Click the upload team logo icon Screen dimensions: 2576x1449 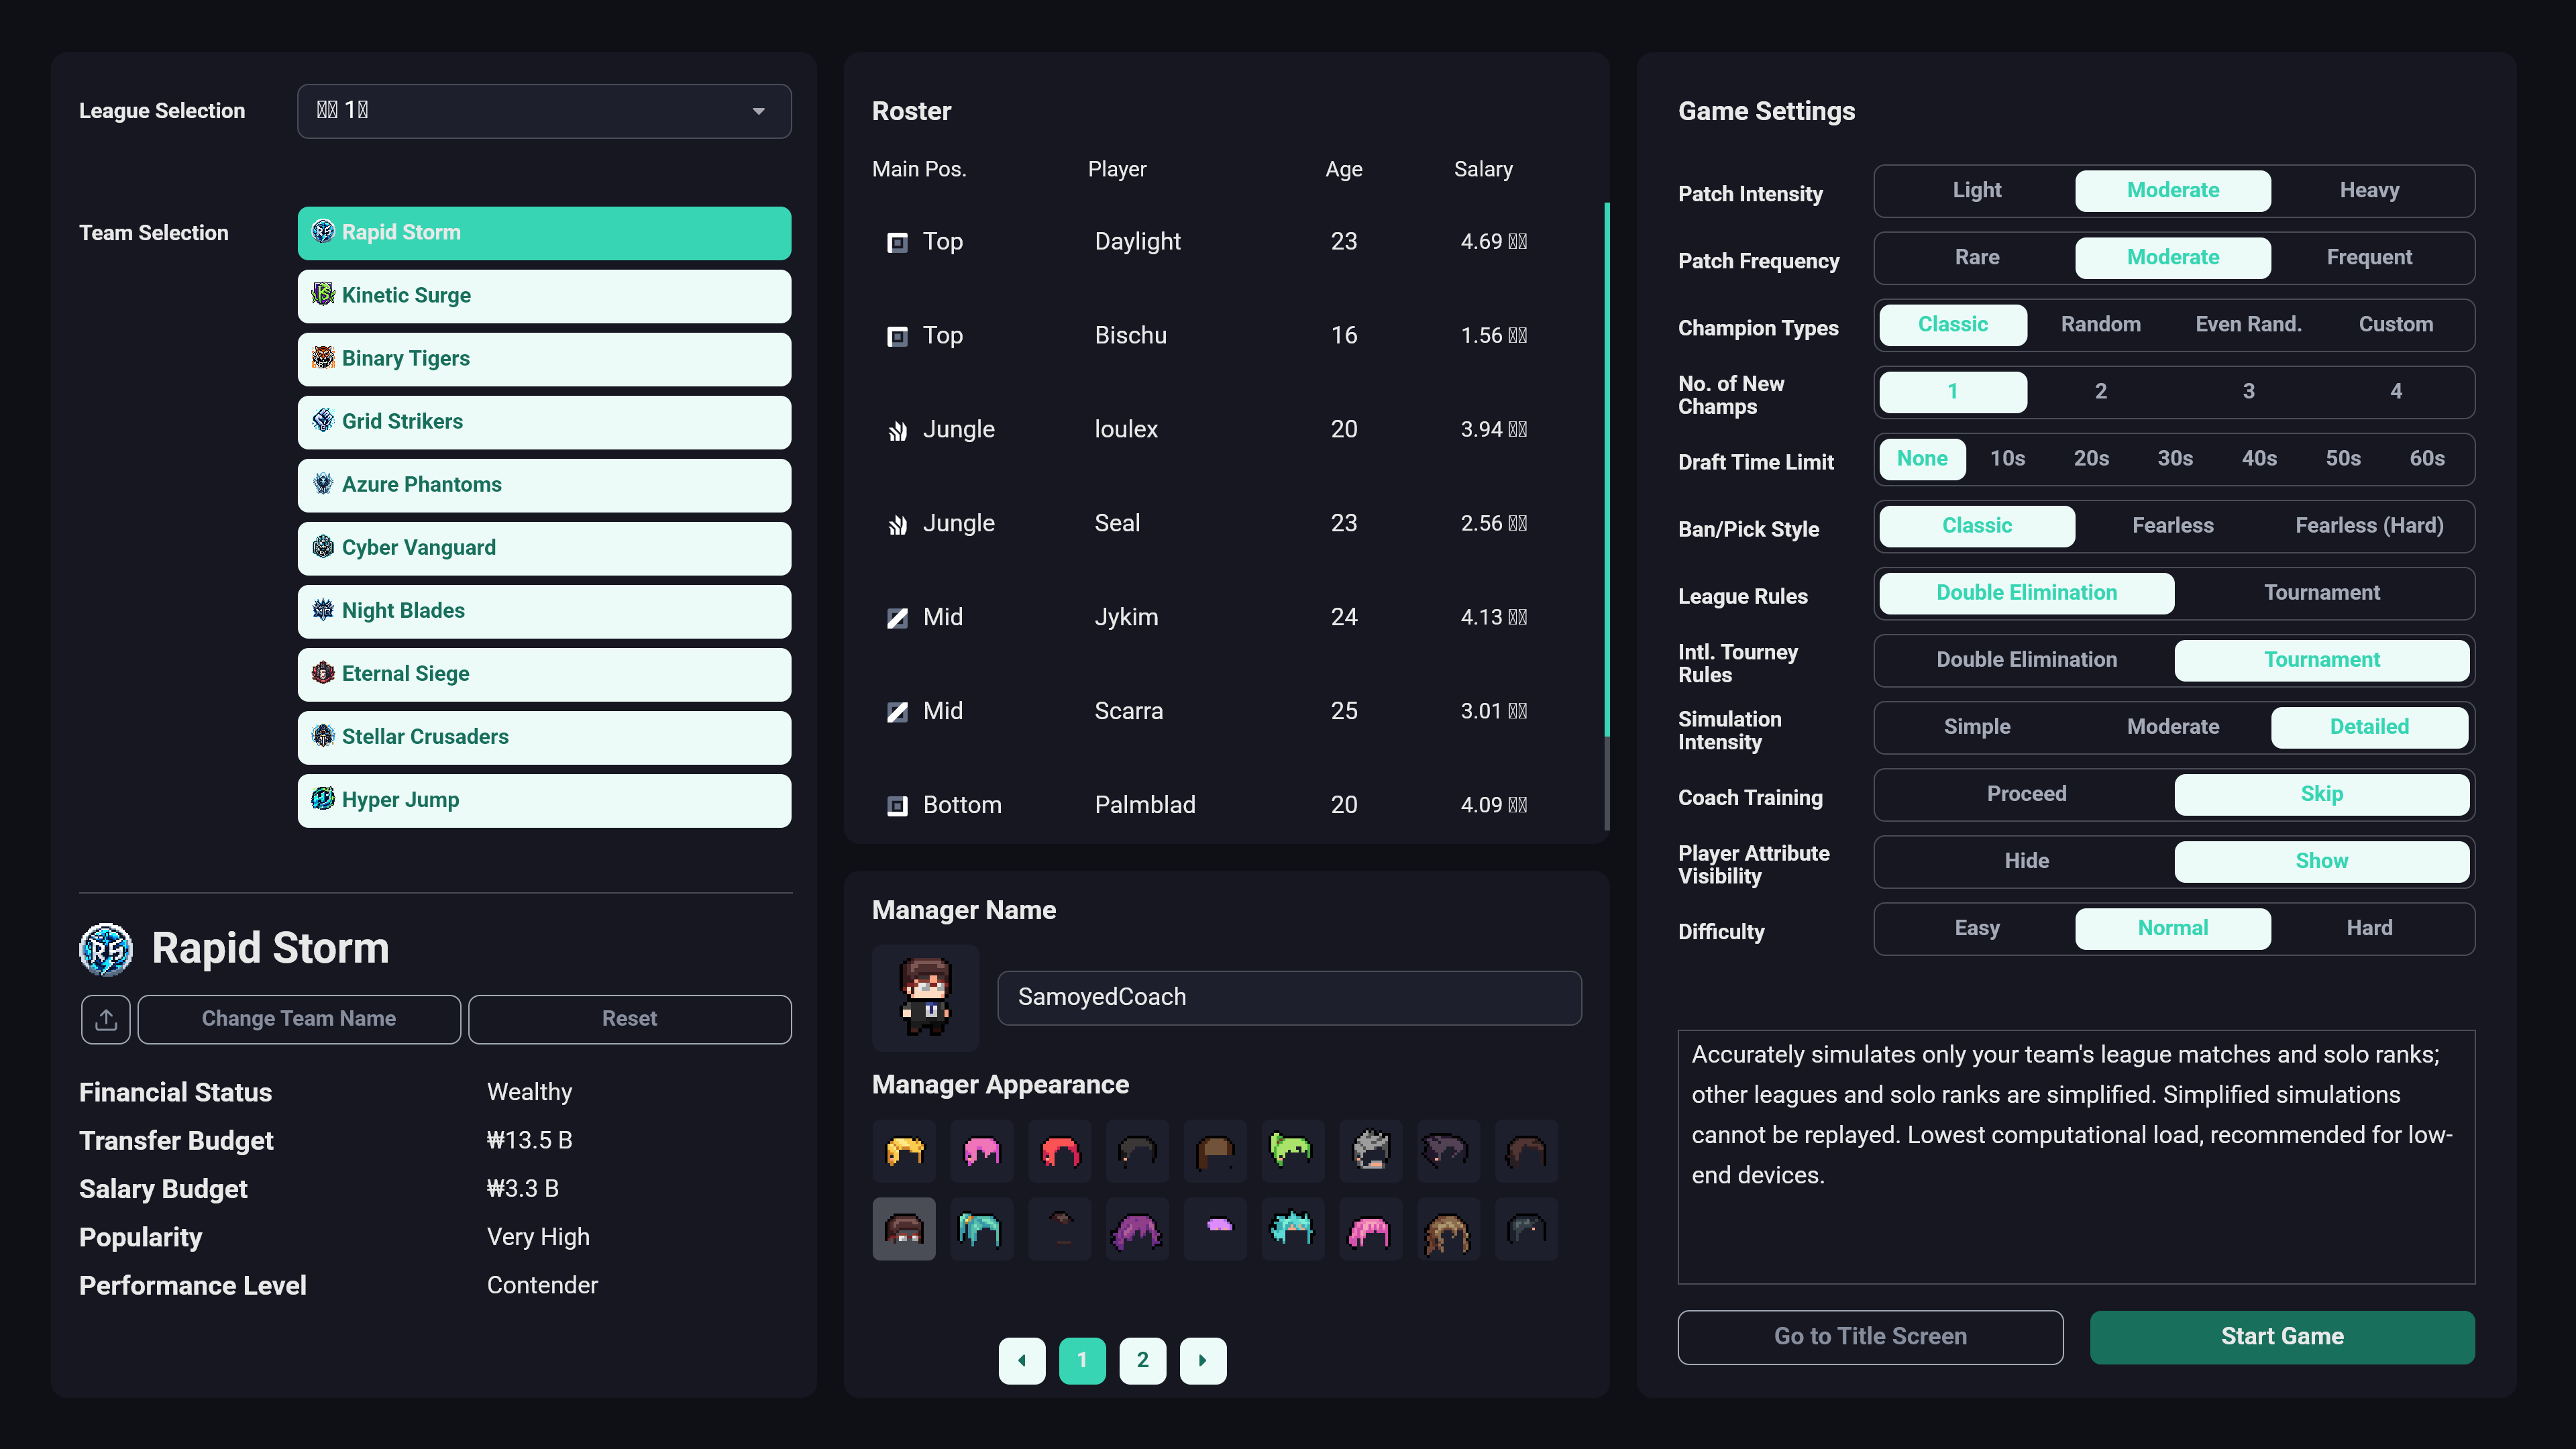106,1019
